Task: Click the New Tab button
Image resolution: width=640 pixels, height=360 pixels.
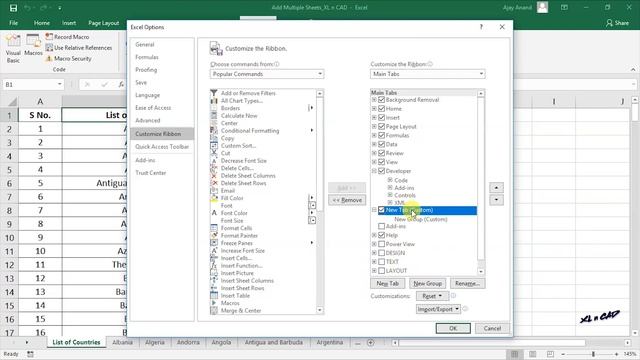Action: tap(388, 283)
